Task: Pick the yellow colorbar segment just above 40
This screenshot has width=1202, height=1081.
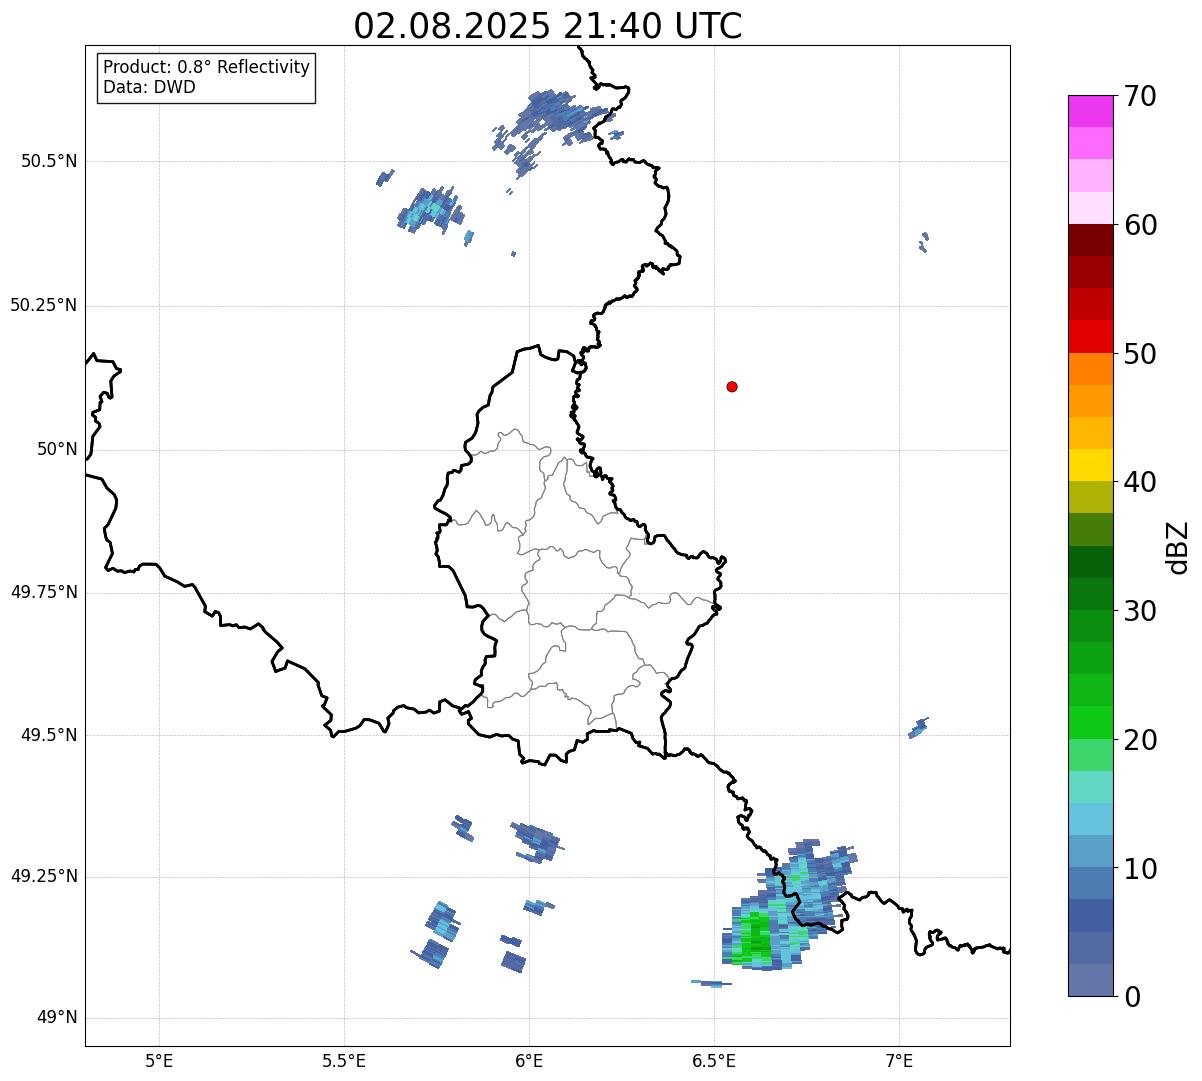Action: pos(1090,465)
